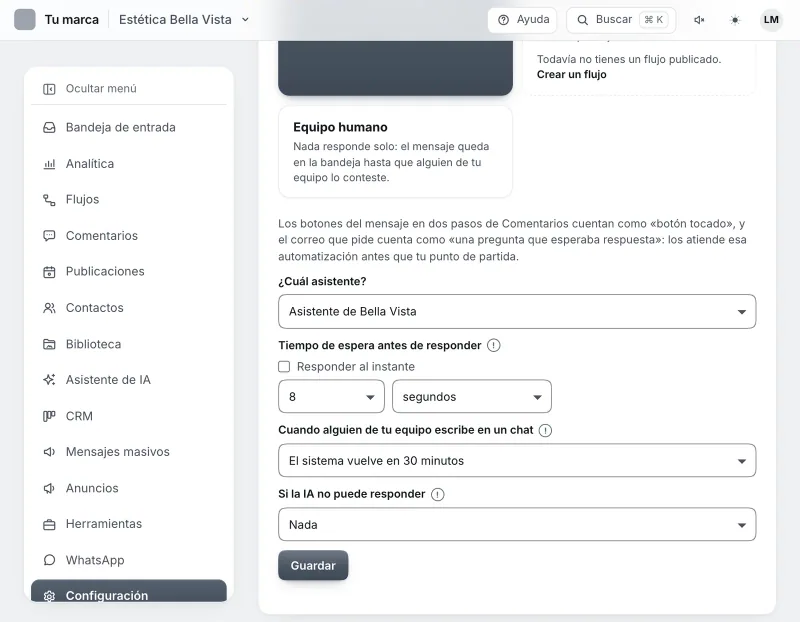Image resolution: width=800 pixels, height=622 pixels.
Task: Open El sistema vuelve en 30 minutos dropdown
Action: 517,460
